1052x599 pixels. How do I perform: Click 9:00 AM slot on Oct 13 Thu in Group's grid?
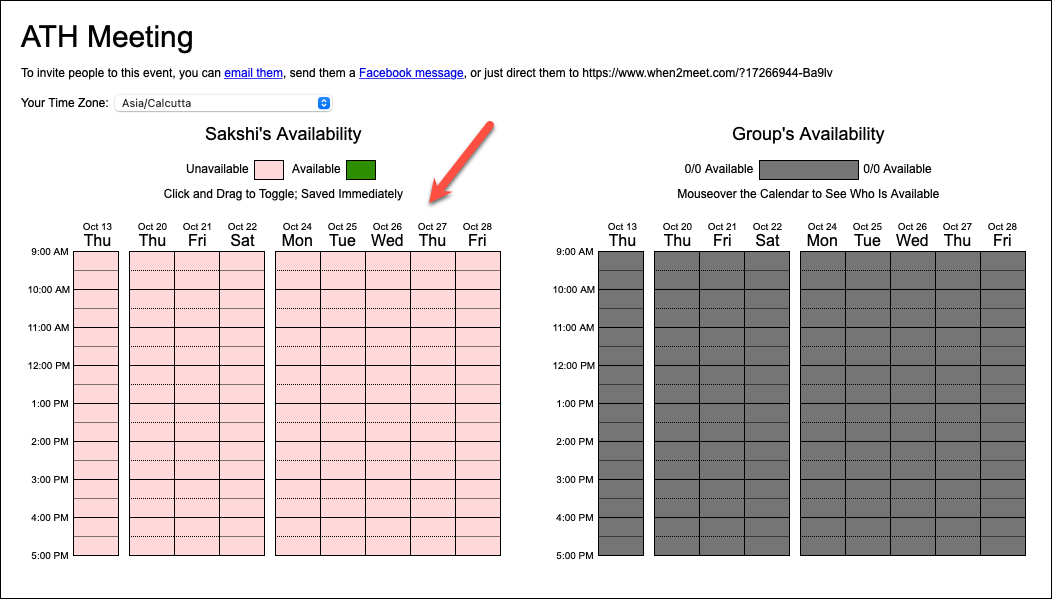(621, 261)
